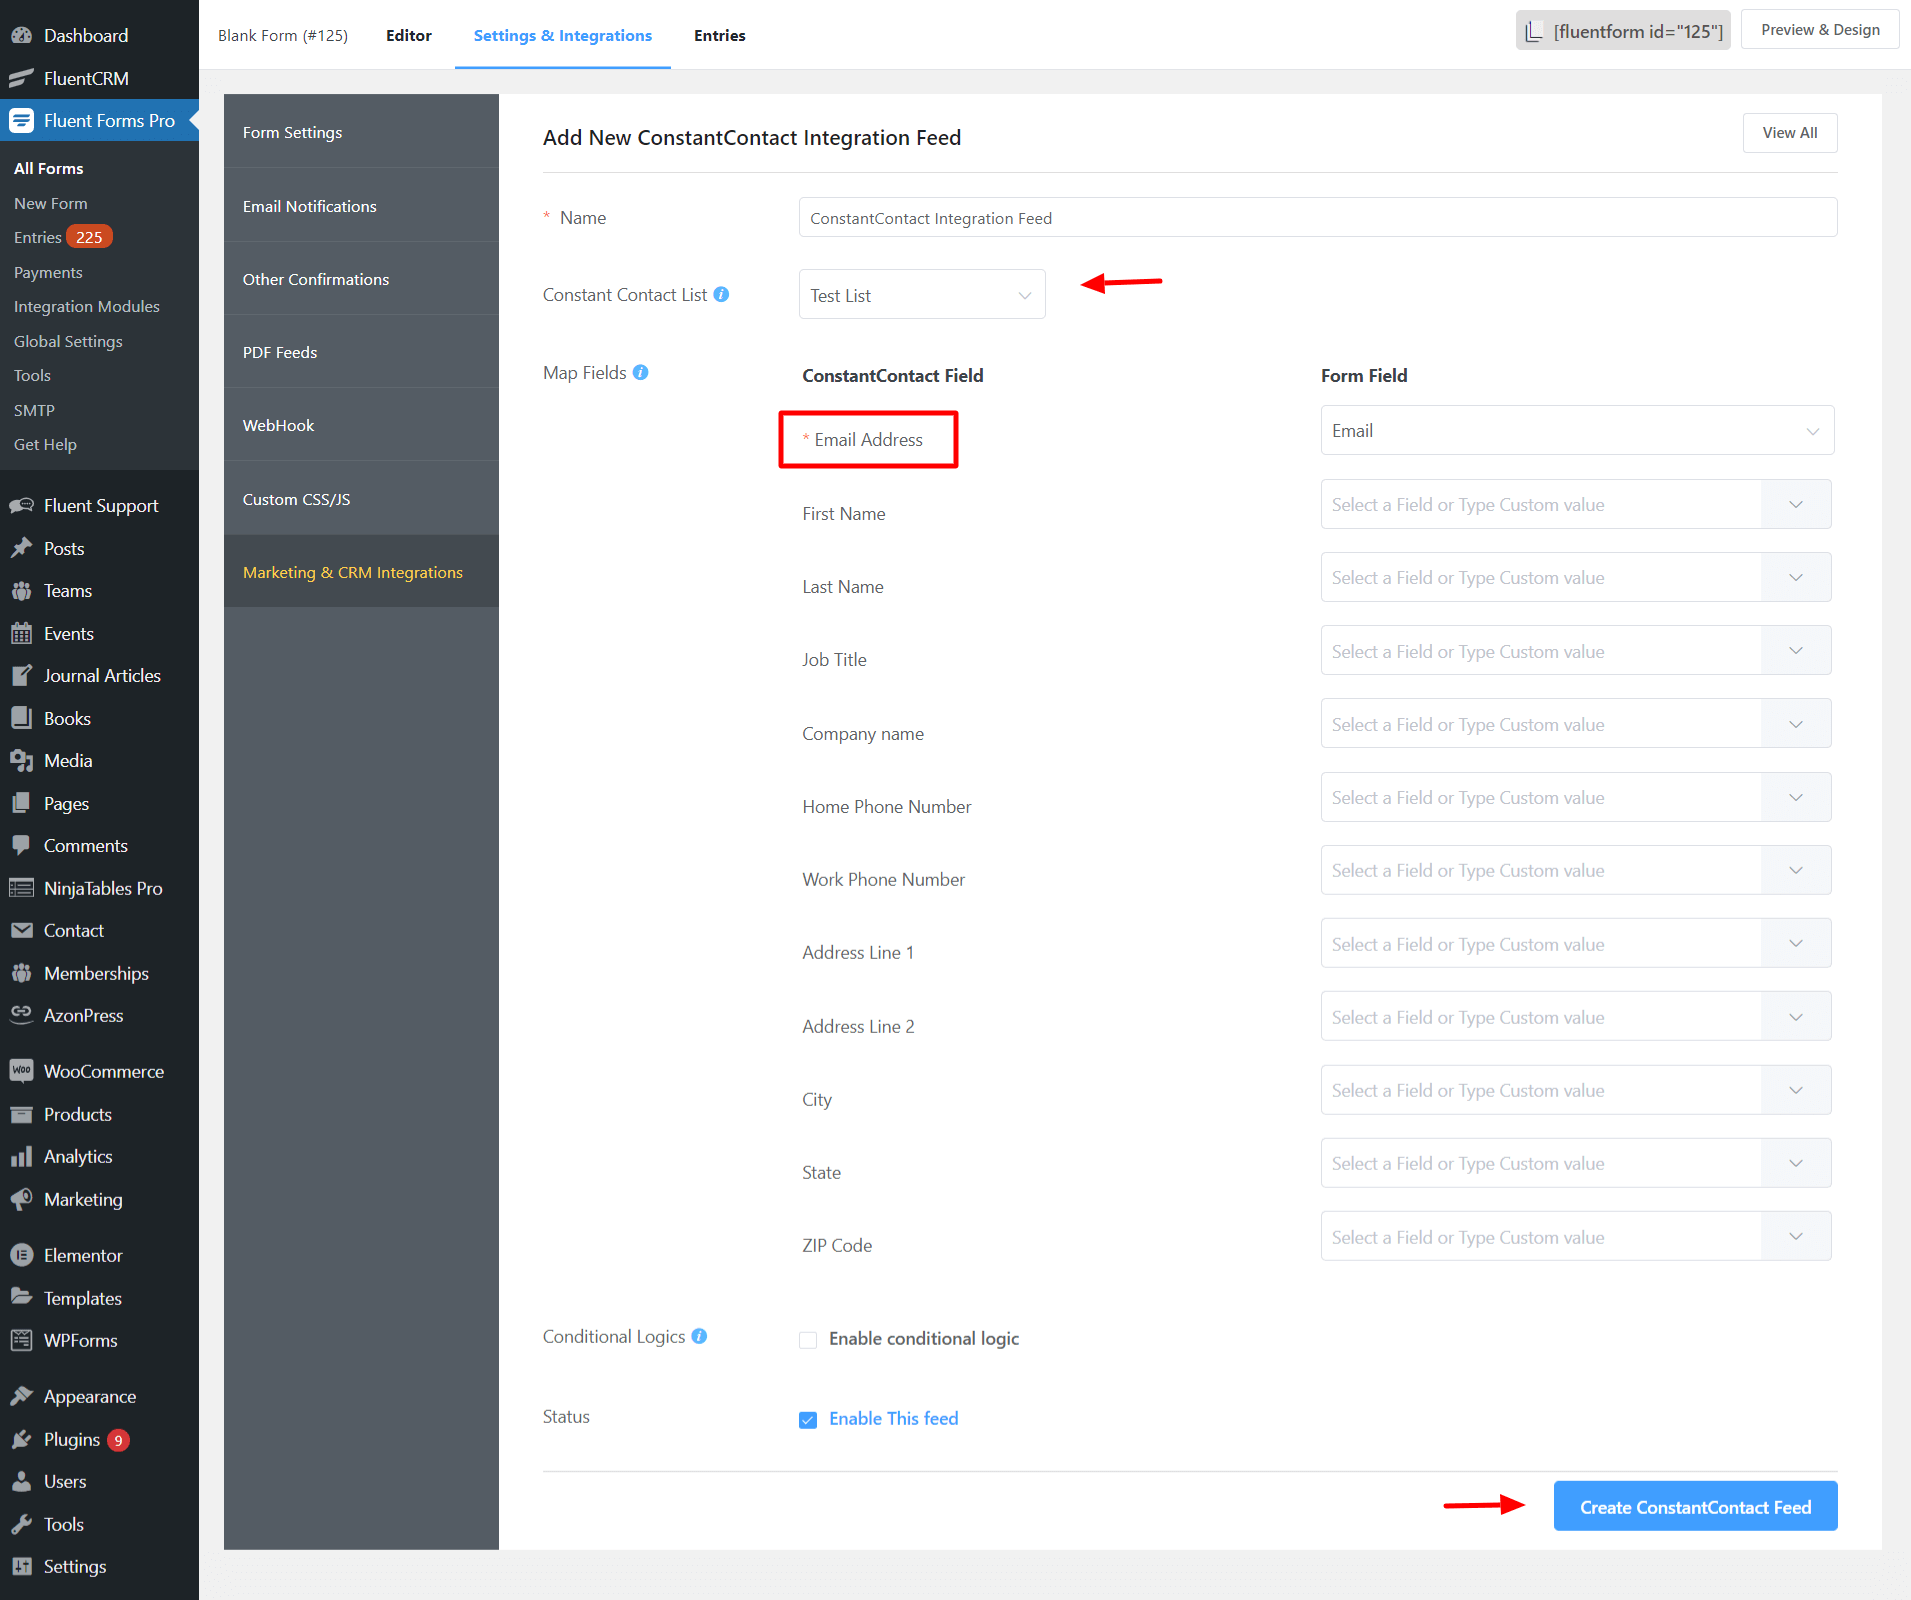Click the feed Name input field
1911x1600 pixels.
[1316, 218]
